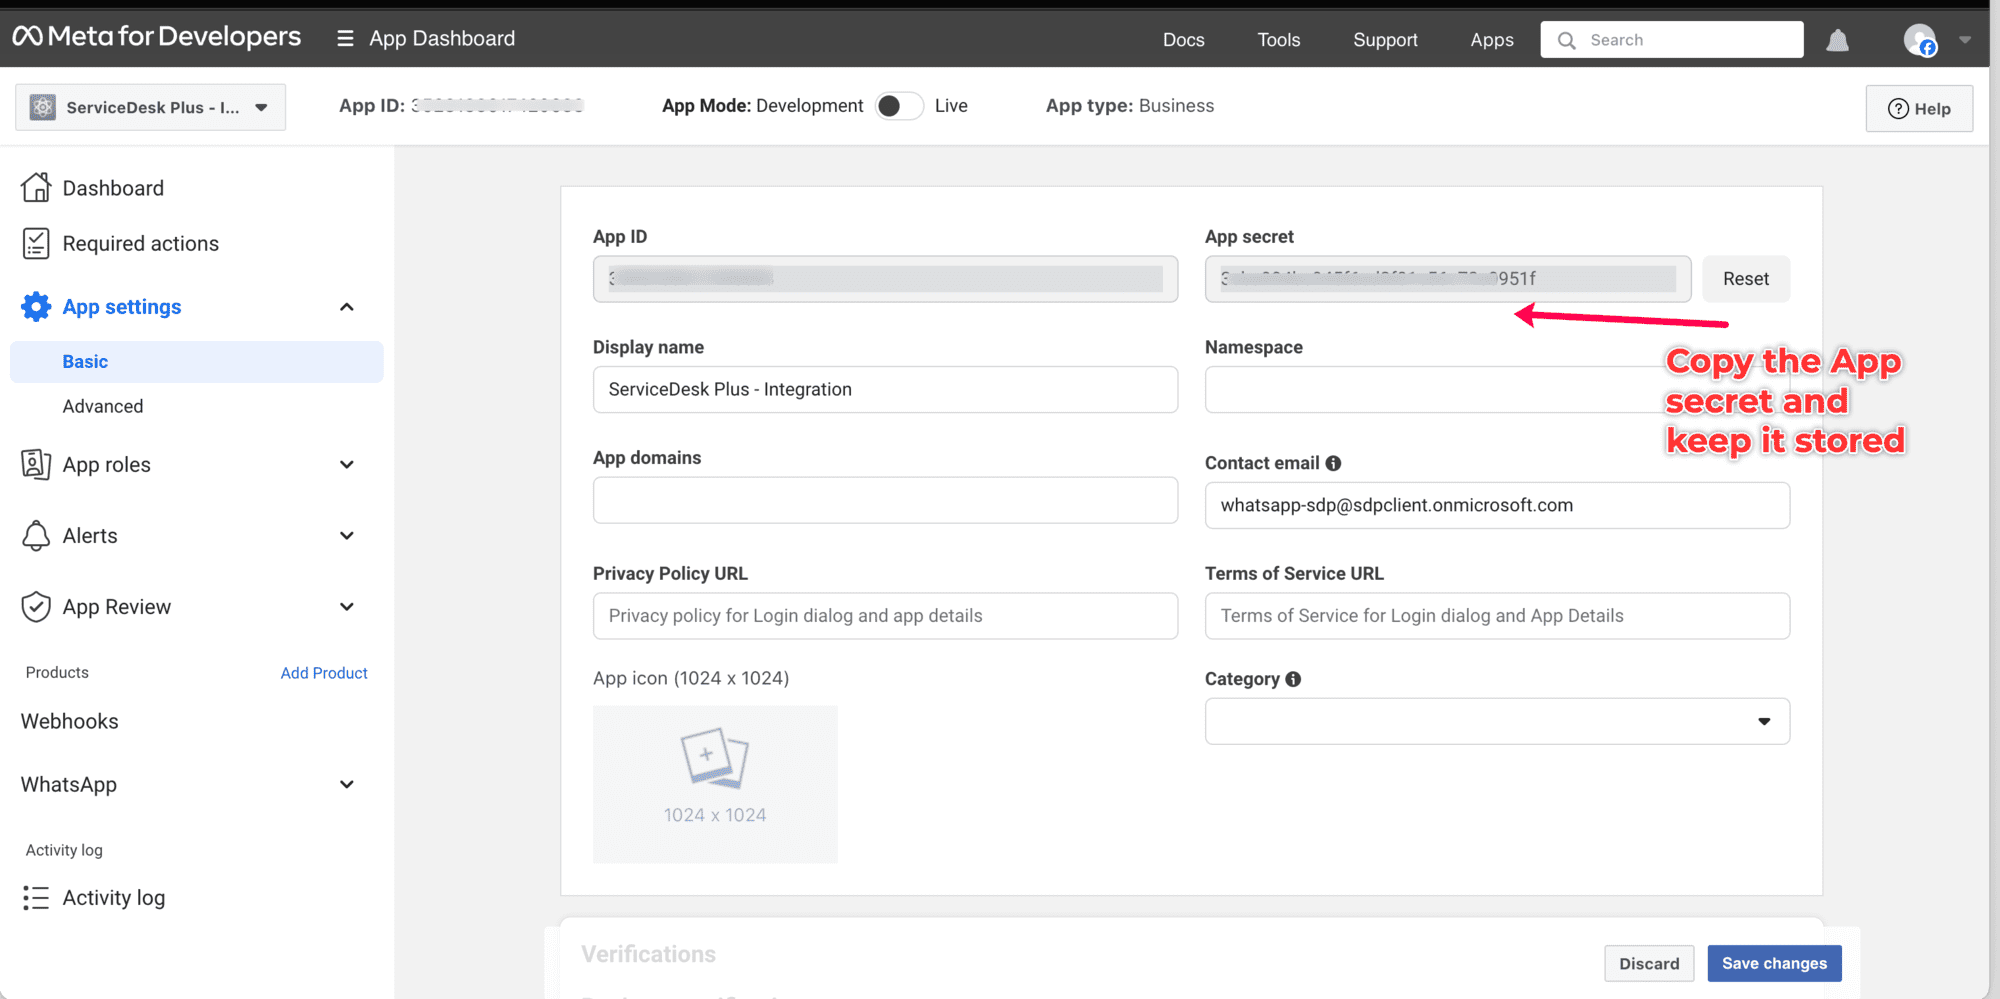Screen dimensions: 2000x999
Task: Expand the App roles section
Action: [x=346, y=464]
